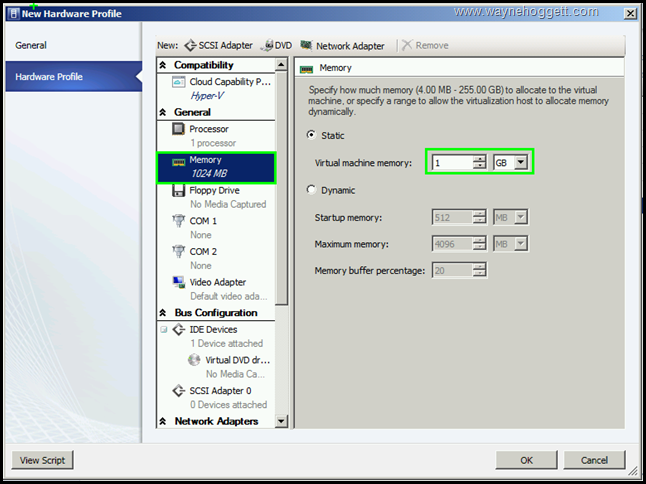Click the title bar window icon

14,14
